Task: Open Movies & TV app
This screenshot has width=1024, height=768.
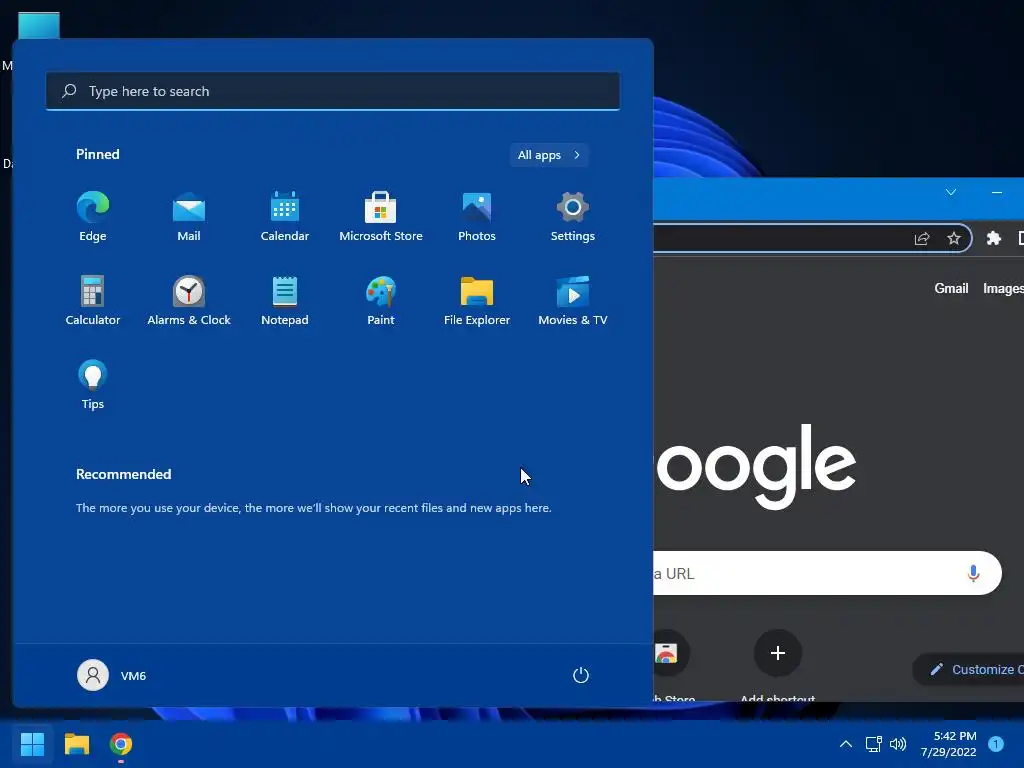Action: pos(573,300)
